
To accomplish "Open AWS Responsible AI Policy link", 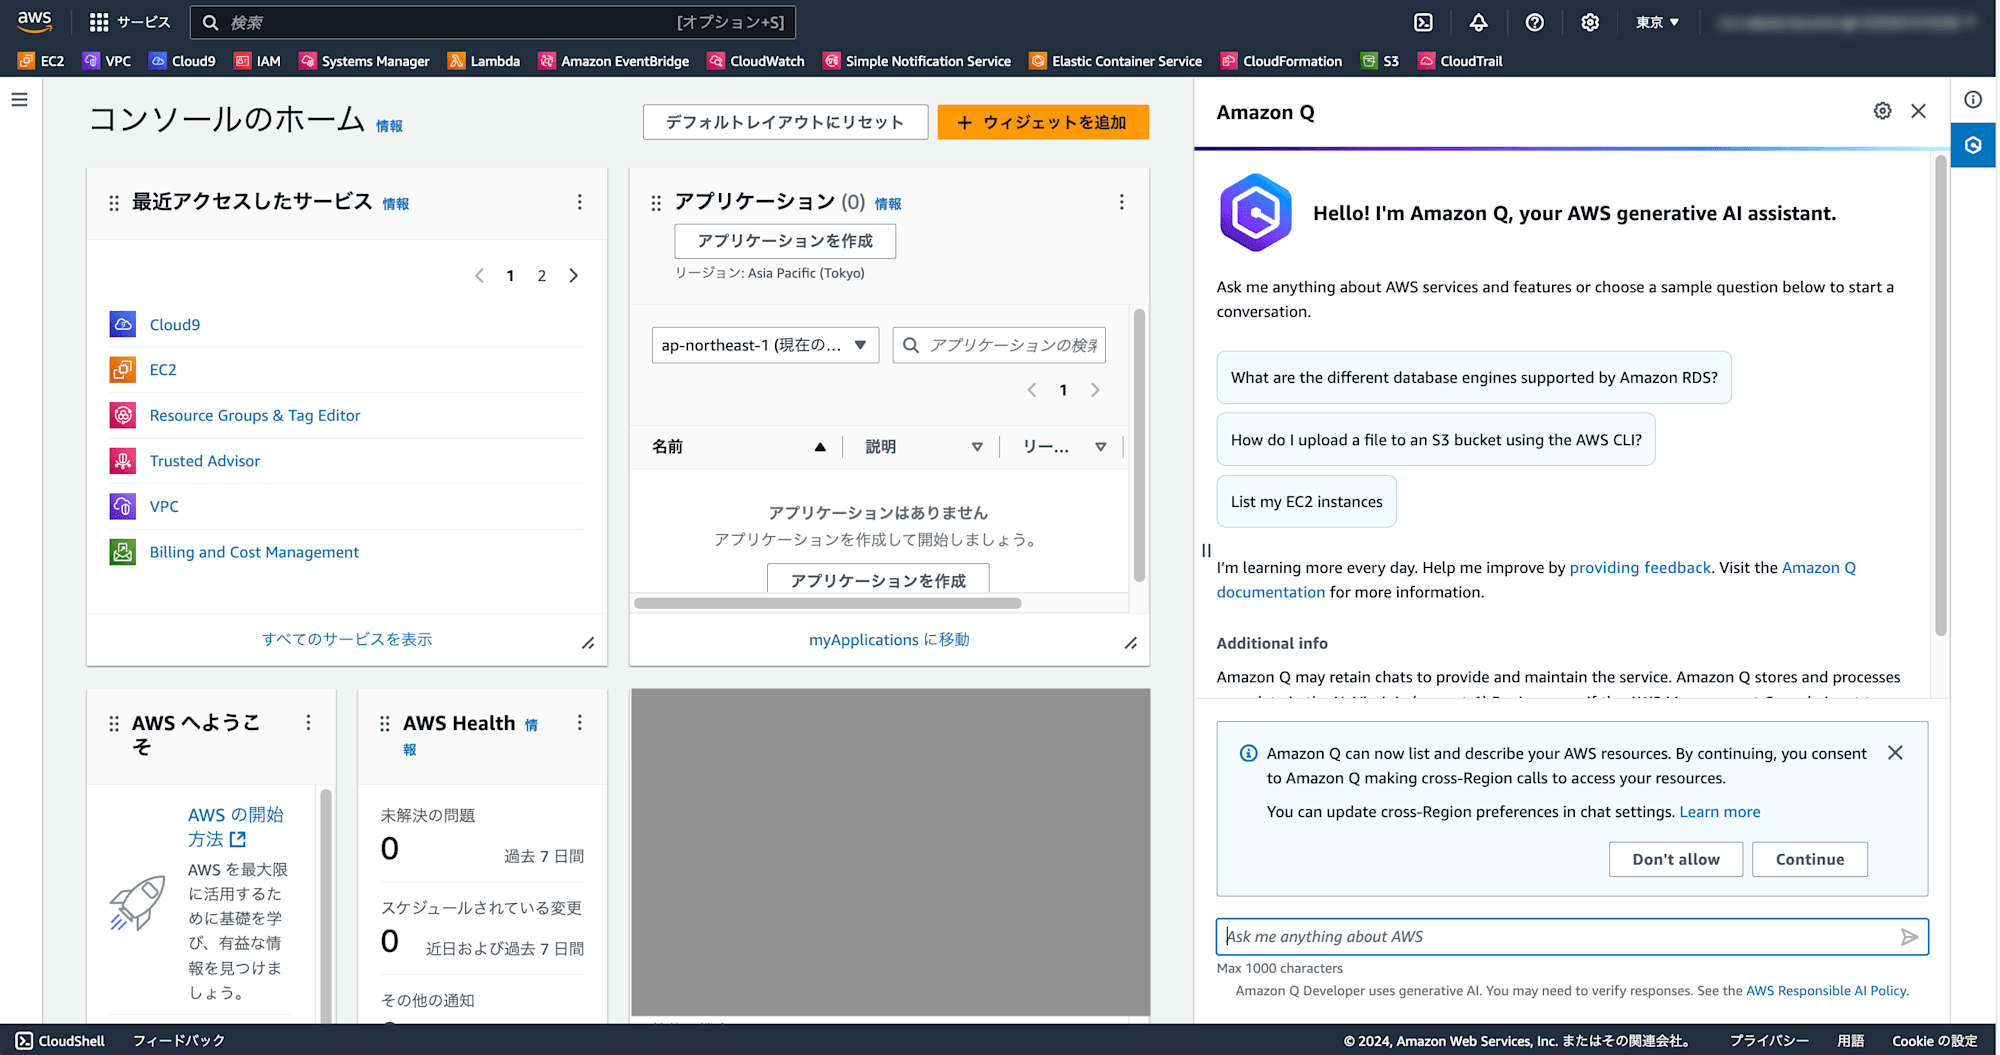I will point(1826,991).
